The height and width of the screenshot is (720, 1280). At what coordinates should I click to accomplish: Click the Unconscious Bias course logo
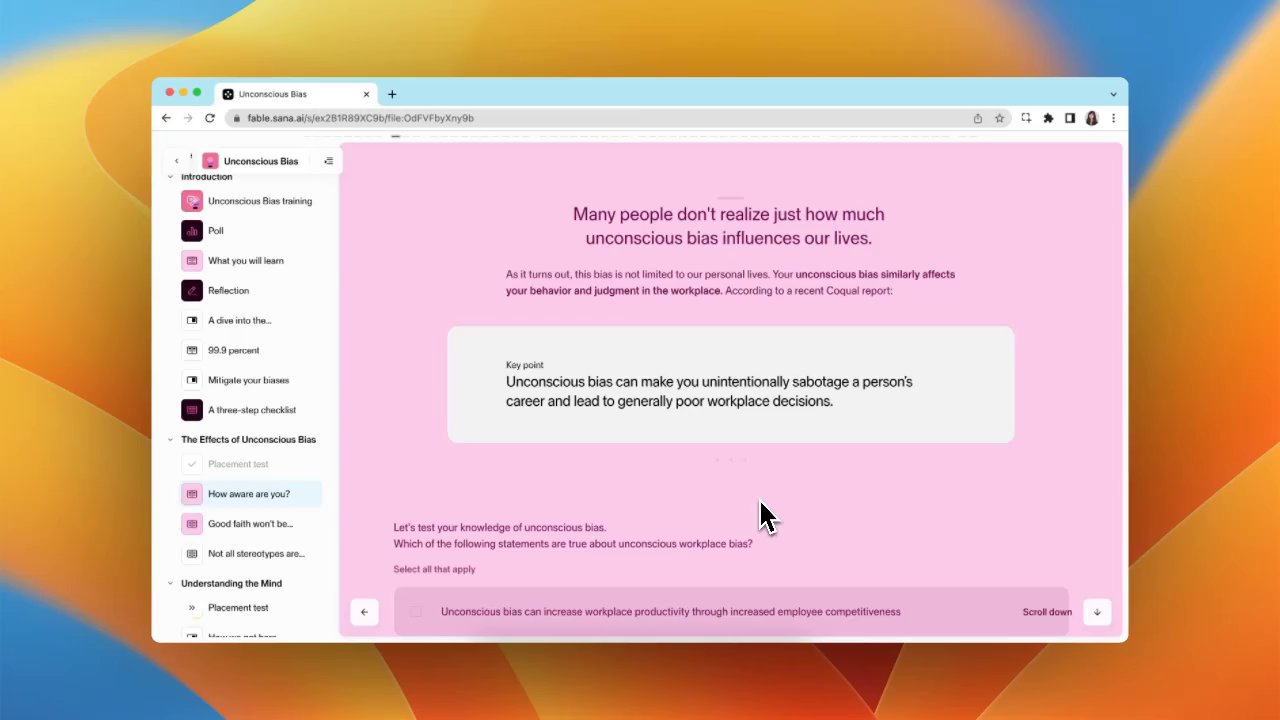pyautogui.click(x=210, y=161)
